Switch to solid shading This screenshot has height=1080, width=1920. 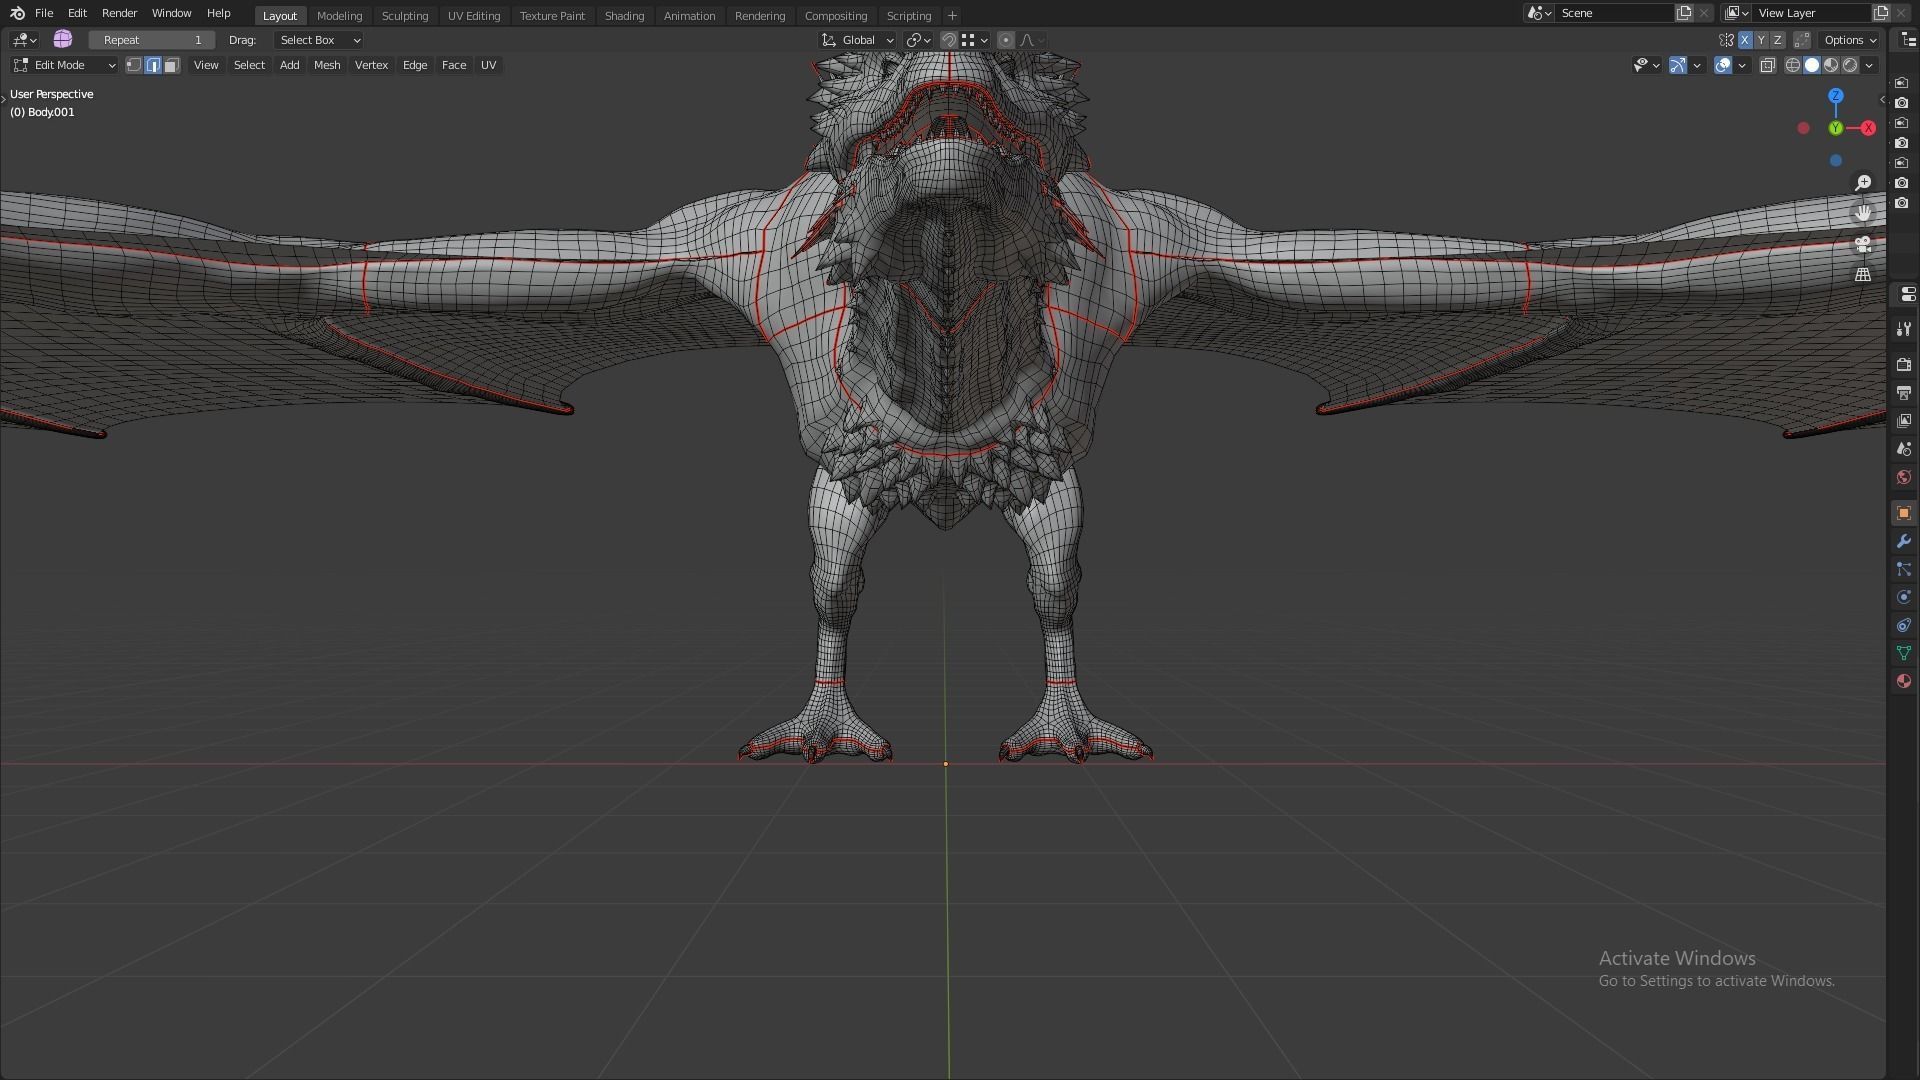click(x=1812, y=65)
